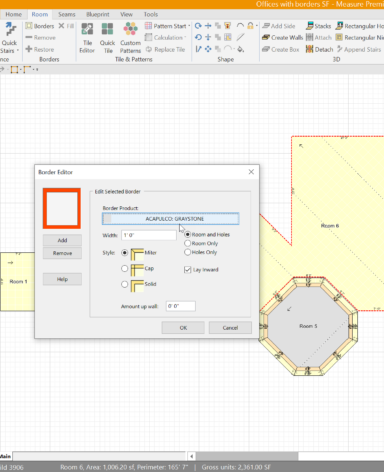
Task: Click the Borders button in the ribbon
Action: 40,26
